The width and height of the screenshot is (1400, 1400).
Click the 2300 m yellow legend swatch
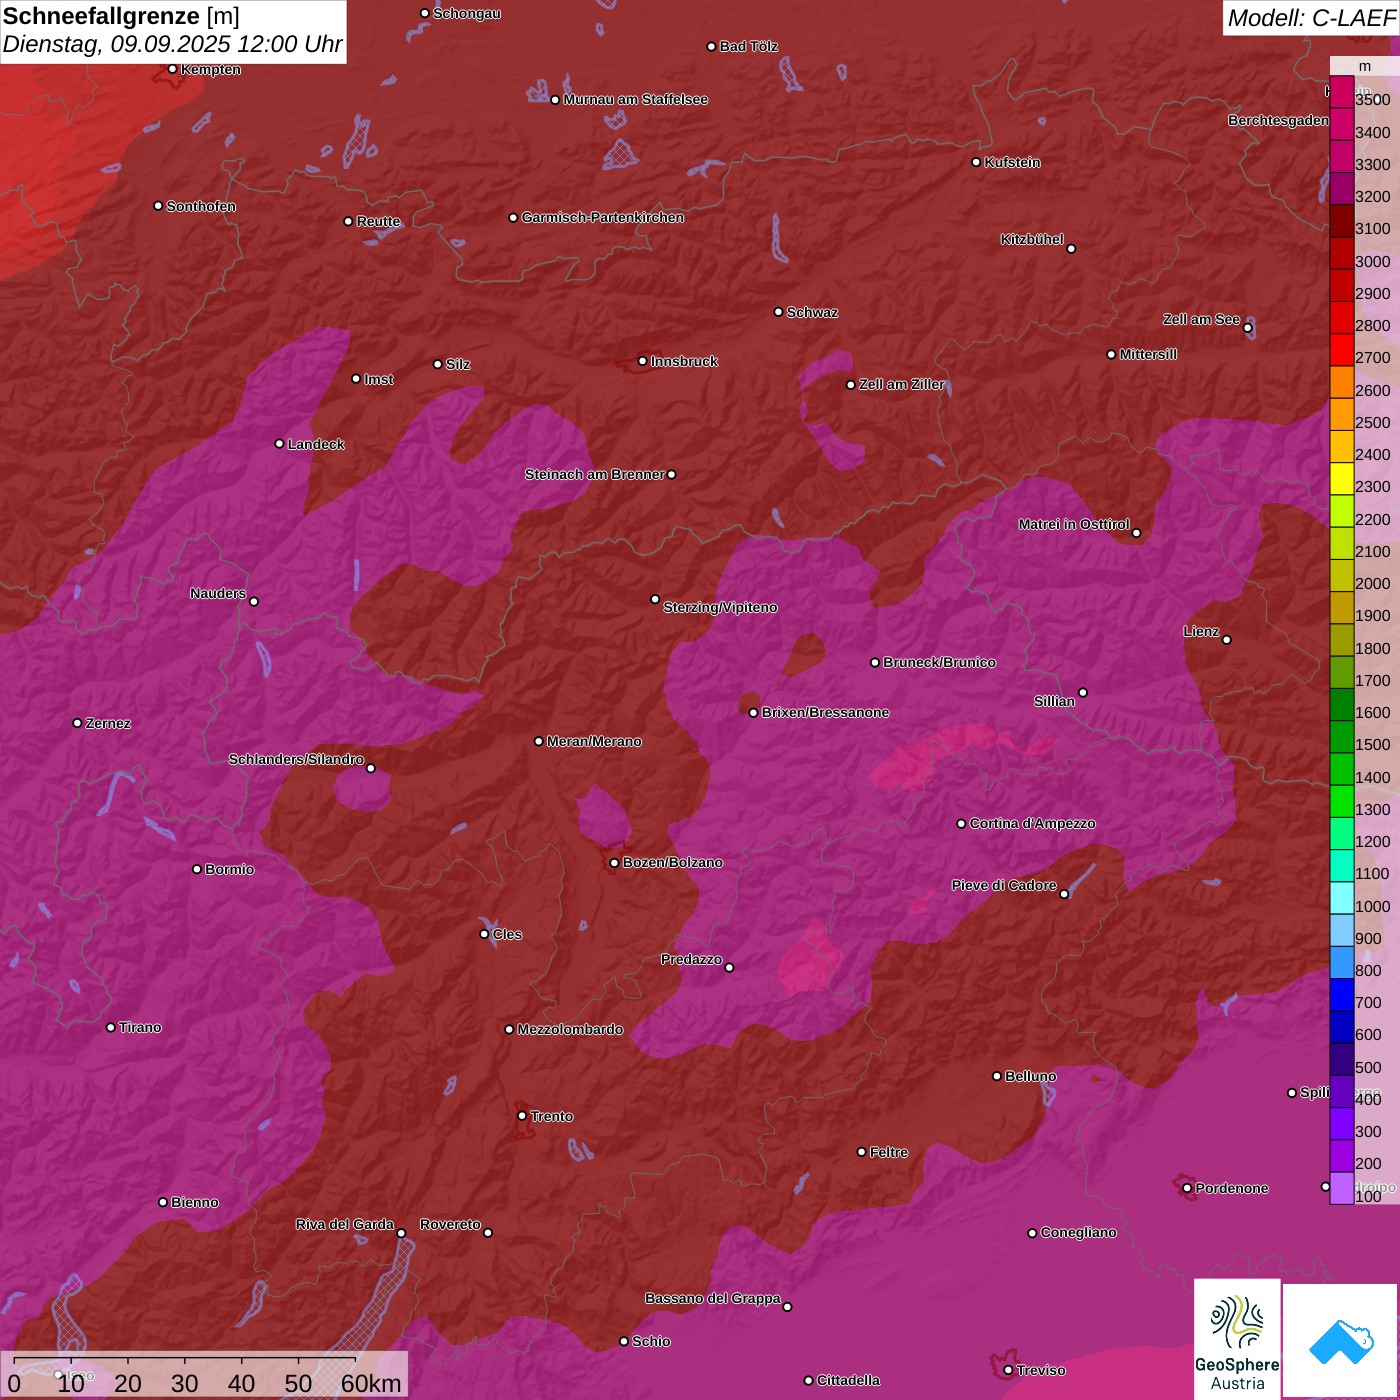(x=1341, y=480)
